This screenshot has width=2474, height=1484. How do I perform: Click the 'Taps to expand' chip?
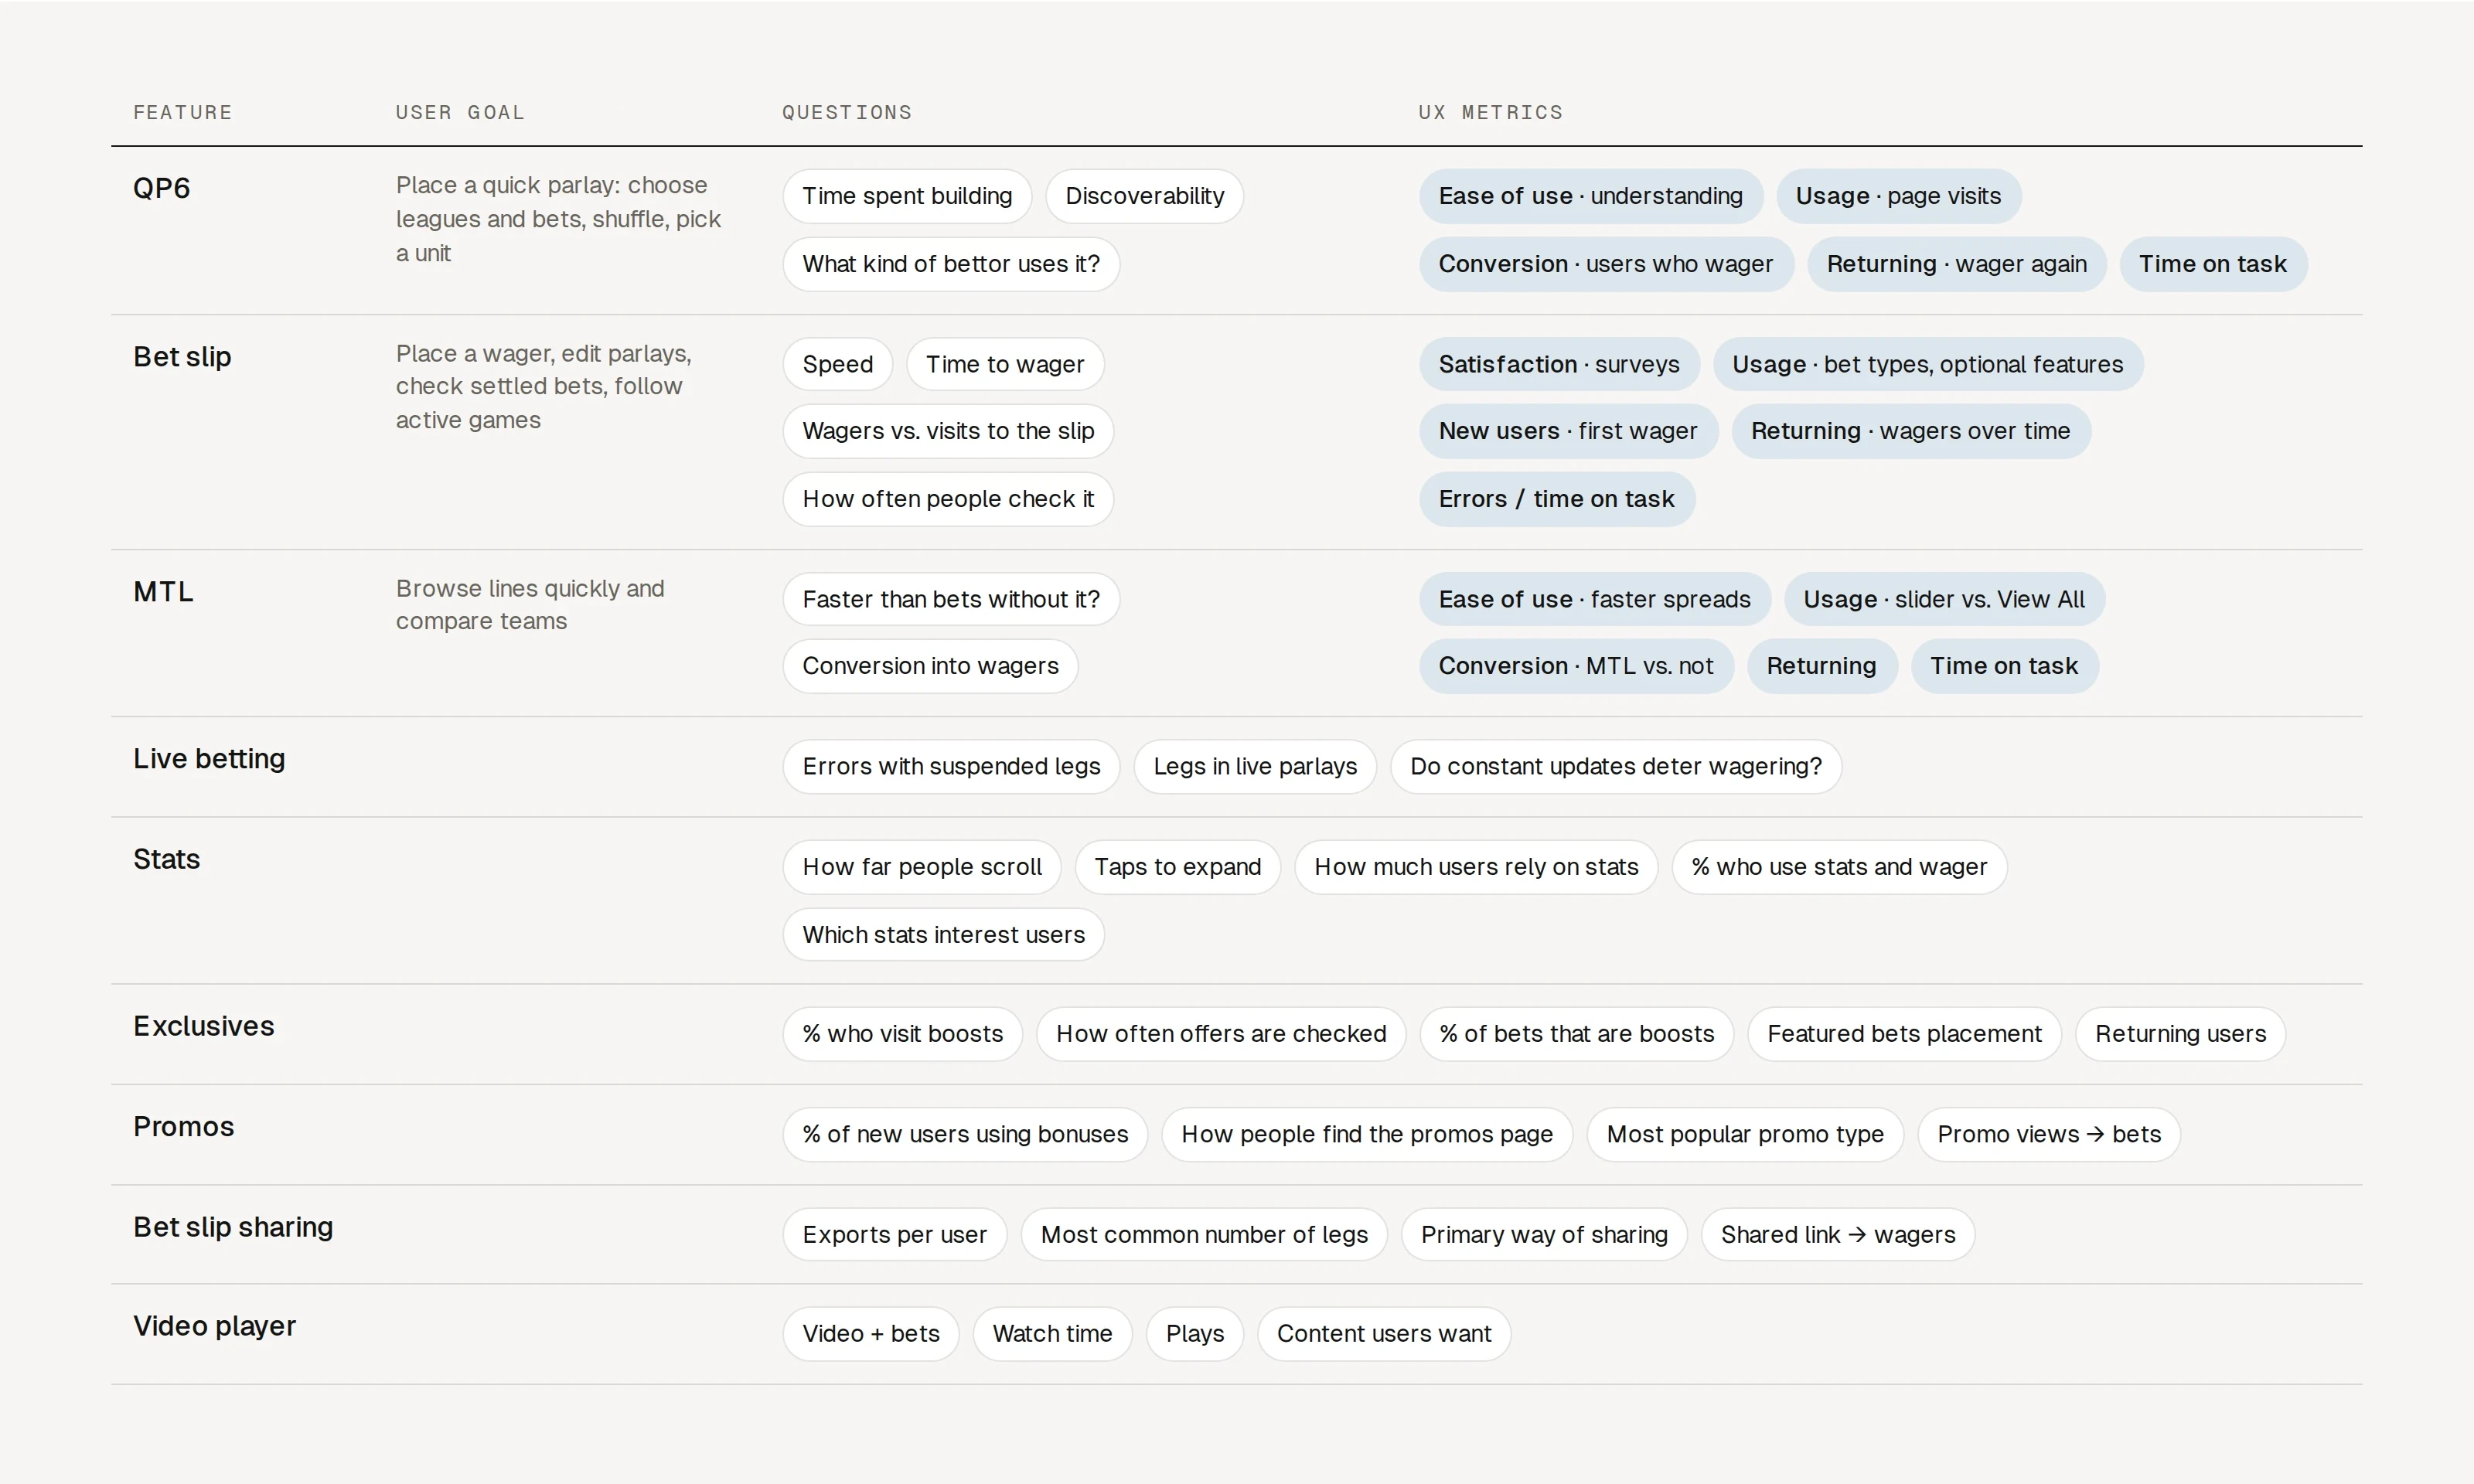point(1177,867)
